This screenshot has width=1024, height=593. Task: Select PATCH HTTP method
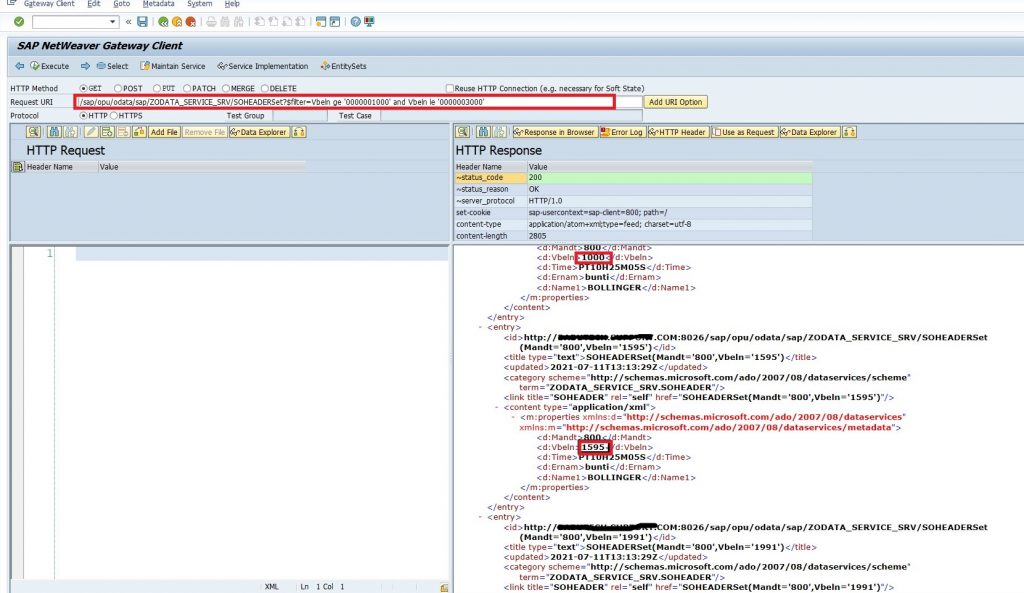(187, 88)
